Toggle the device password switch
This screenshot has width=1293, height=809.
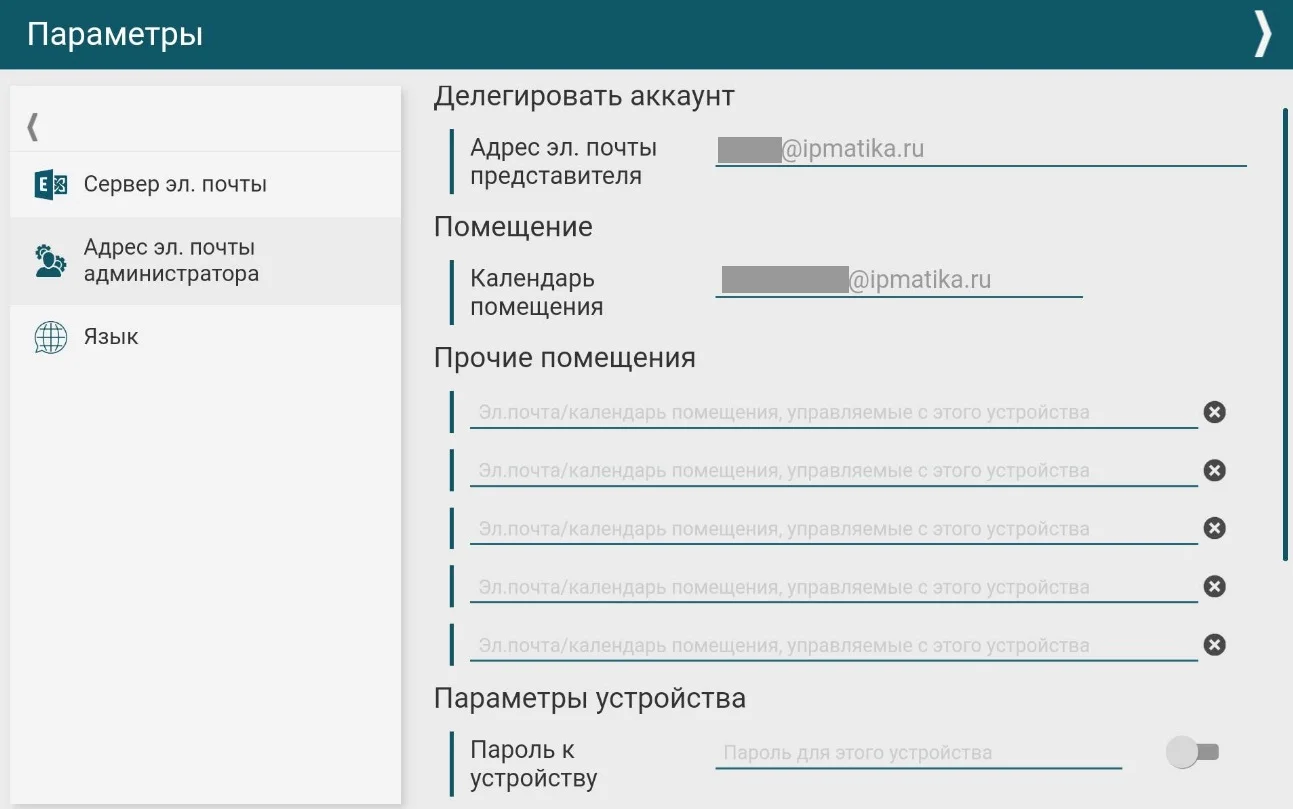click(x=1193, y=752)
